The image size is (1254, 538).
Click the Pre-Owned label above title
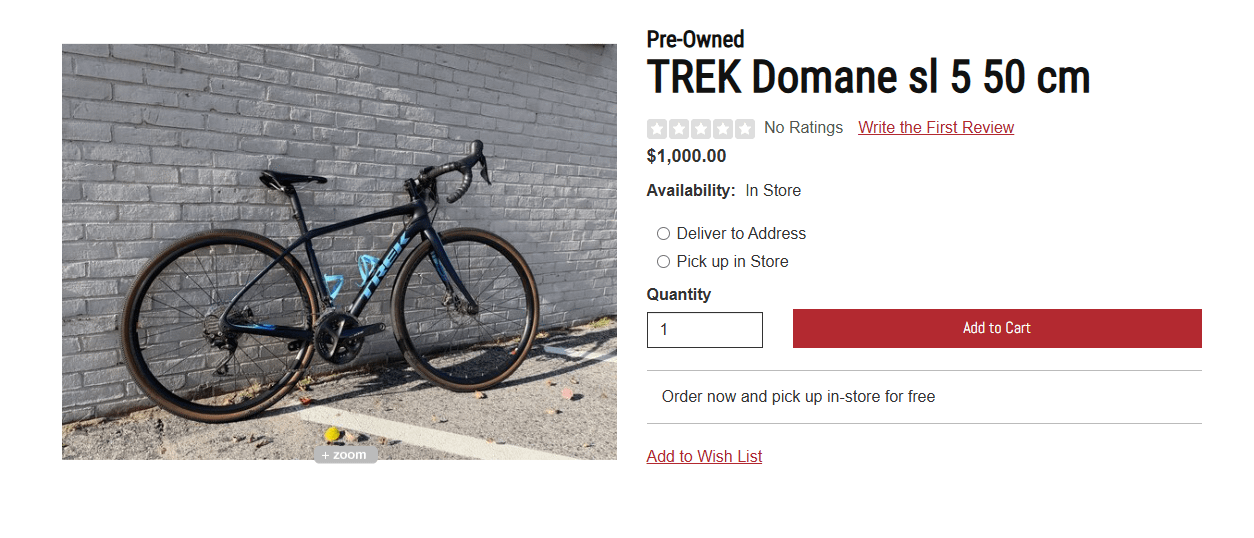tap(695, 39)
